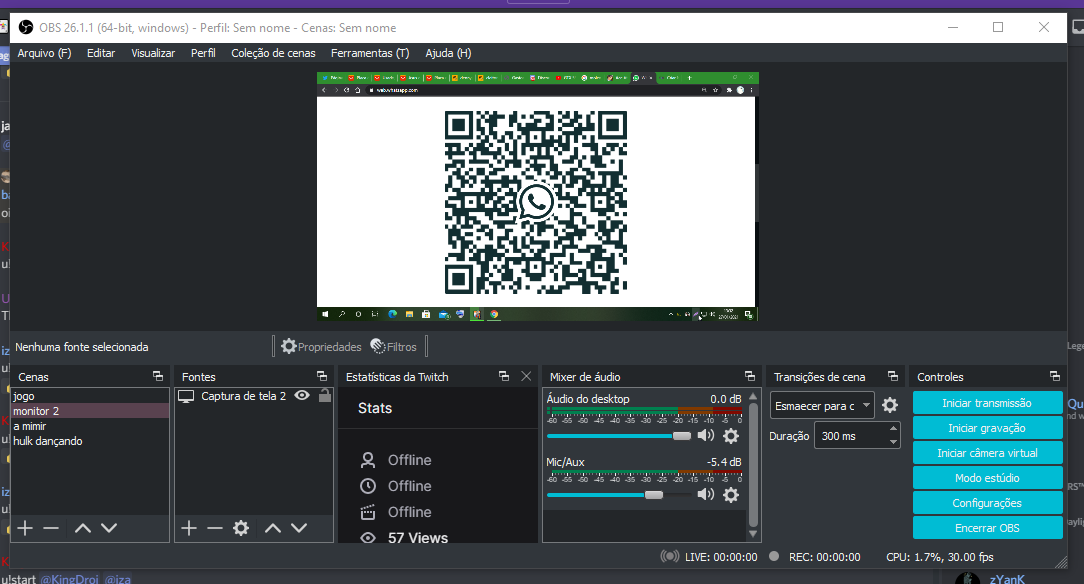Screen dimensions: 1084x584
Task: Remove the selected scene with the minus icon
Action: tap(51, 528)
